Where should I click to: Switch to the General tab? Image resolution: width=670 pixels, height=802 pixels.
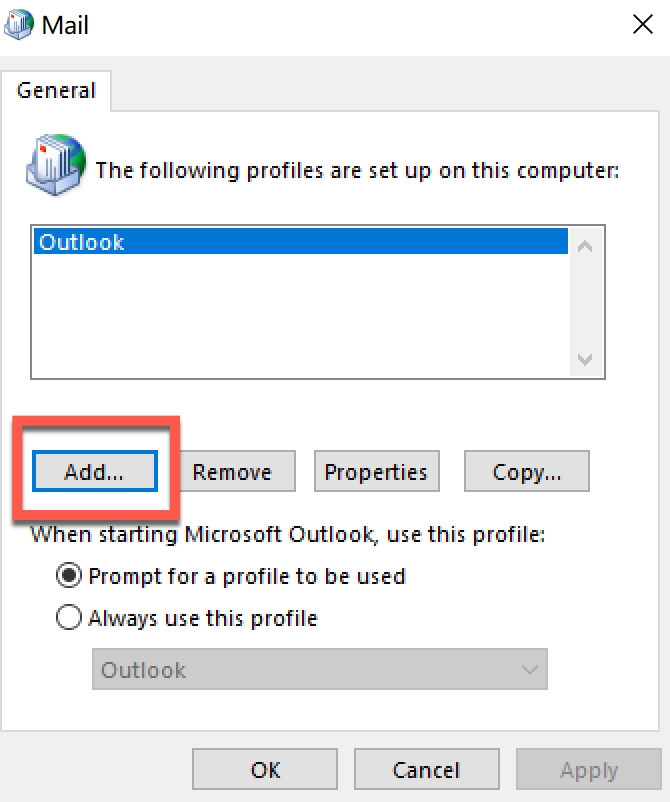click(57, 91)
